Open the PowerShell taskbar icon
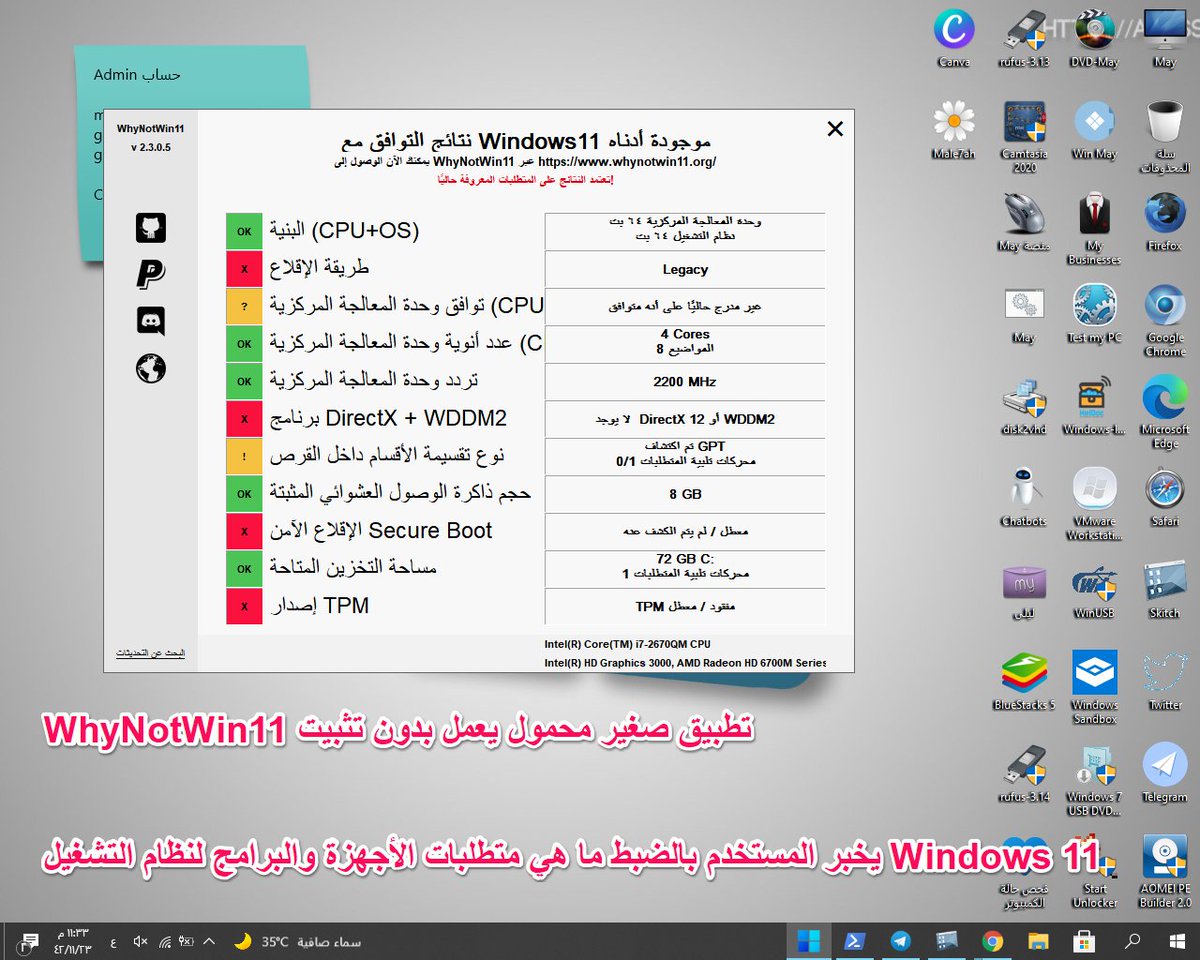The width and height of the screenshot is (1200, 960). (x=856, y=941)
